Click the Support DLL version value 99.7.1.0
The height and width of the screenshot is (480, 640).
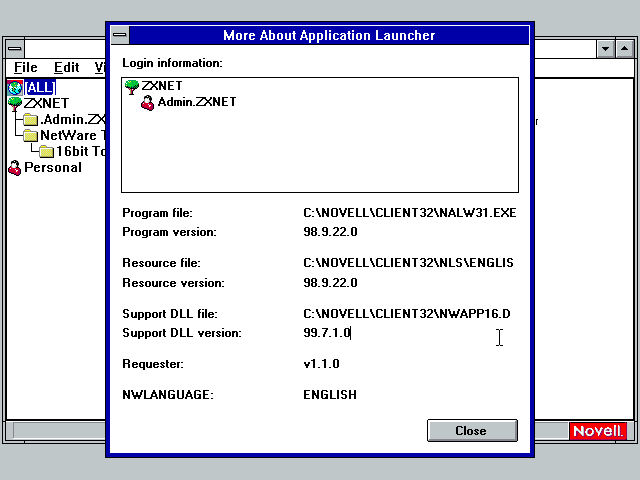click(327, 333)
